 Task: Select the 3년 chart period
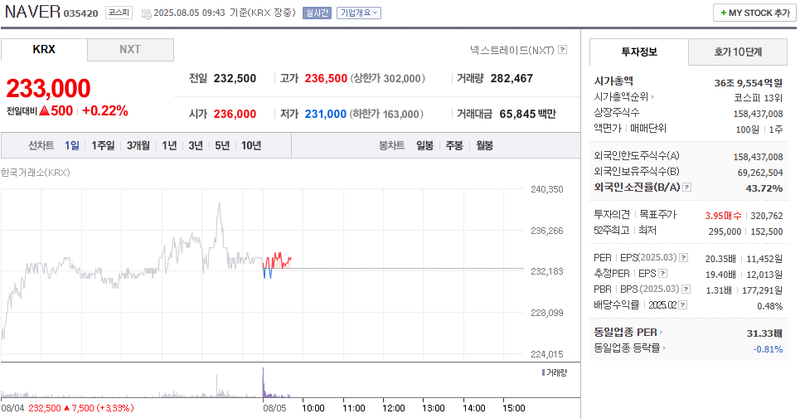pos(196,145)
